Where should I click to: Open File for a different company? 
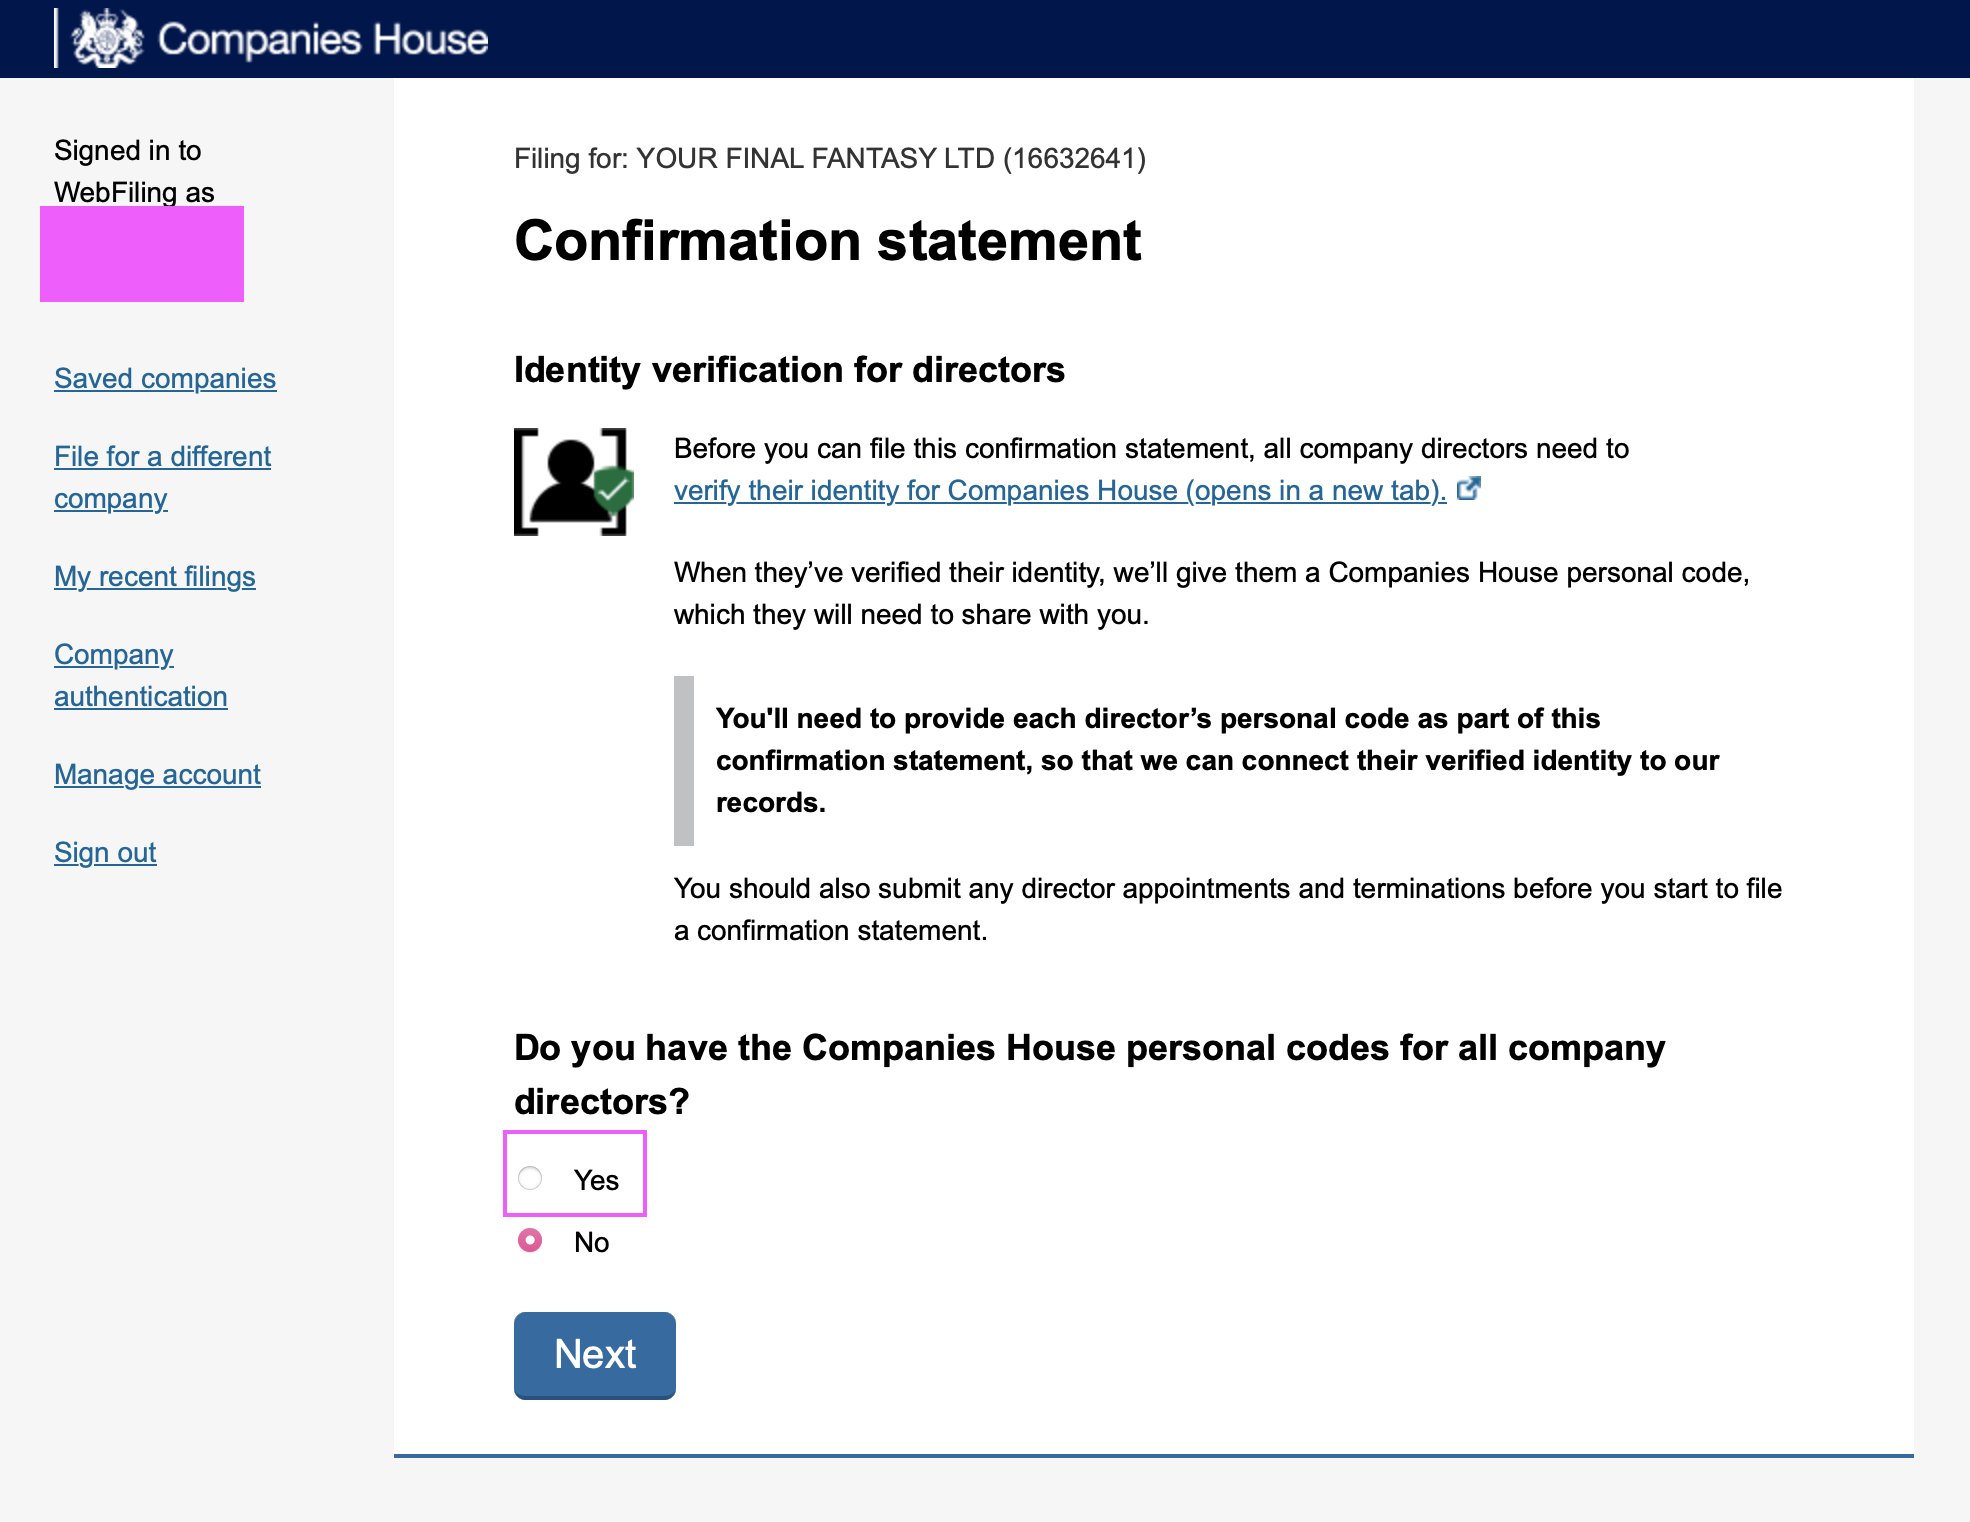[x=162, y=477]
